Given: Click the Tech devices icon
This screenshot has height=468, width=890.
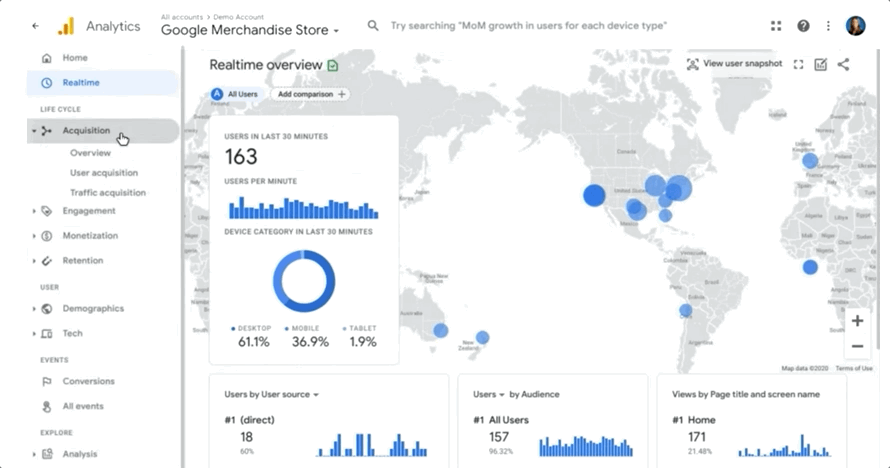Looking at the screenshot, I should (47, 334).
